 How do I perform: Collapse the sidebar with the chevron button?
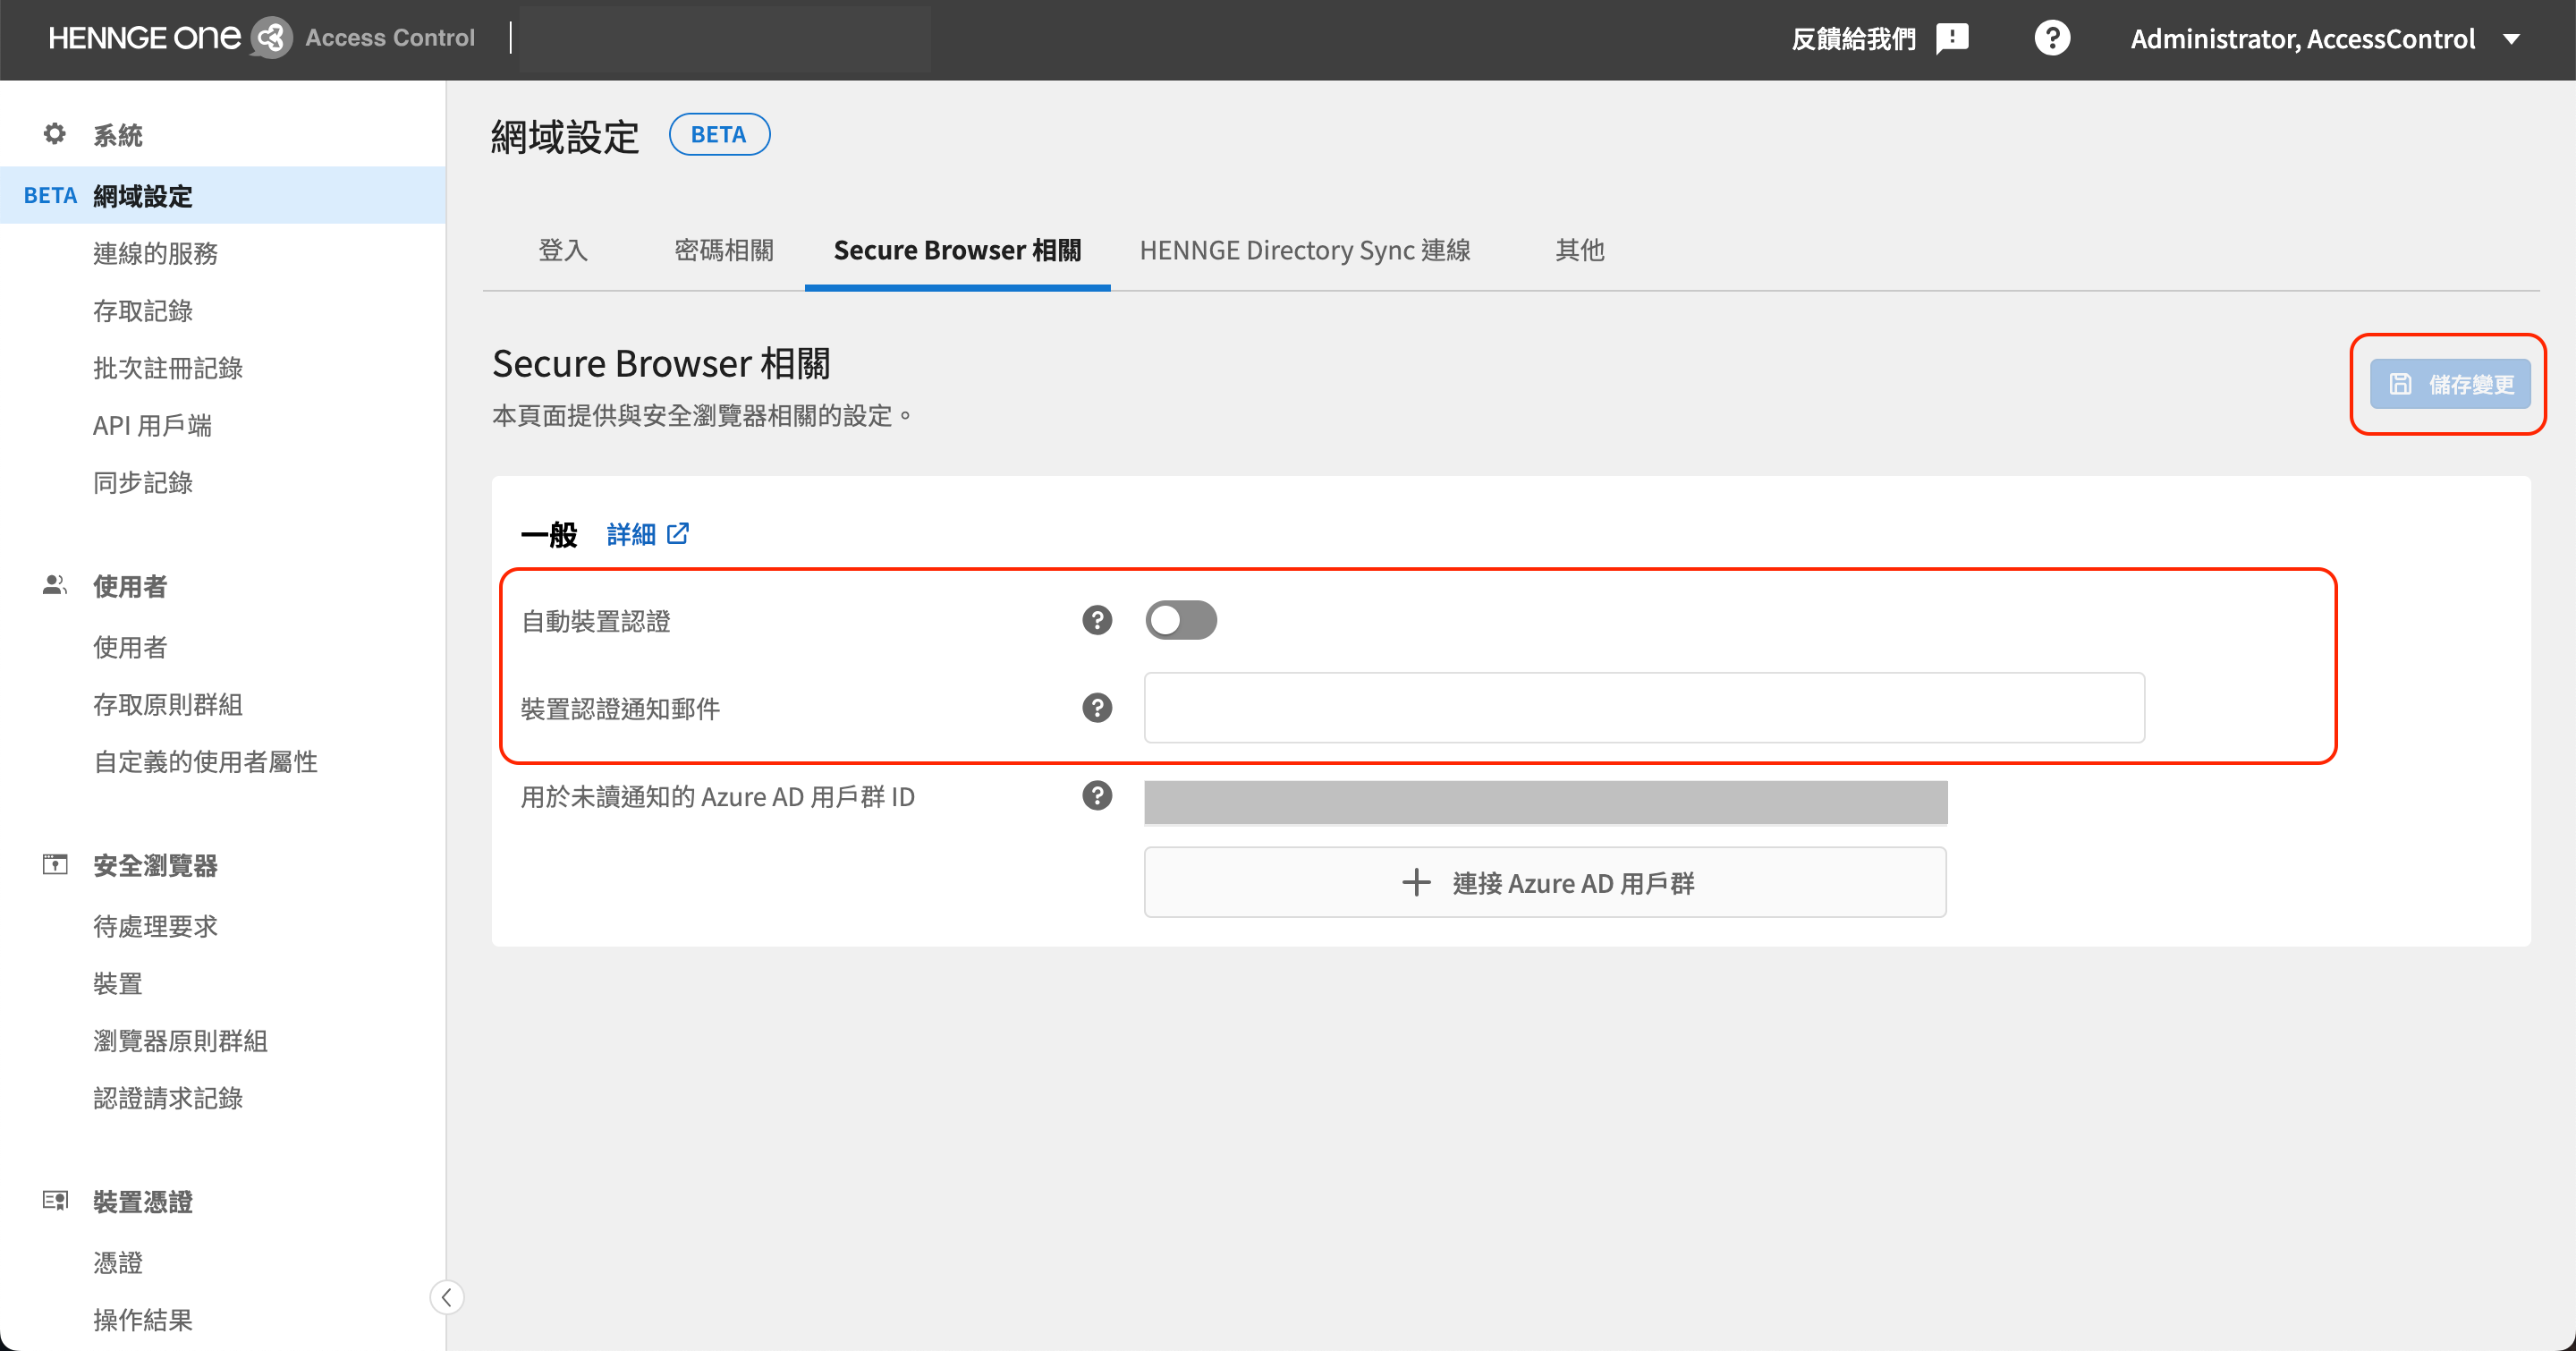[x=447, y=1297]
